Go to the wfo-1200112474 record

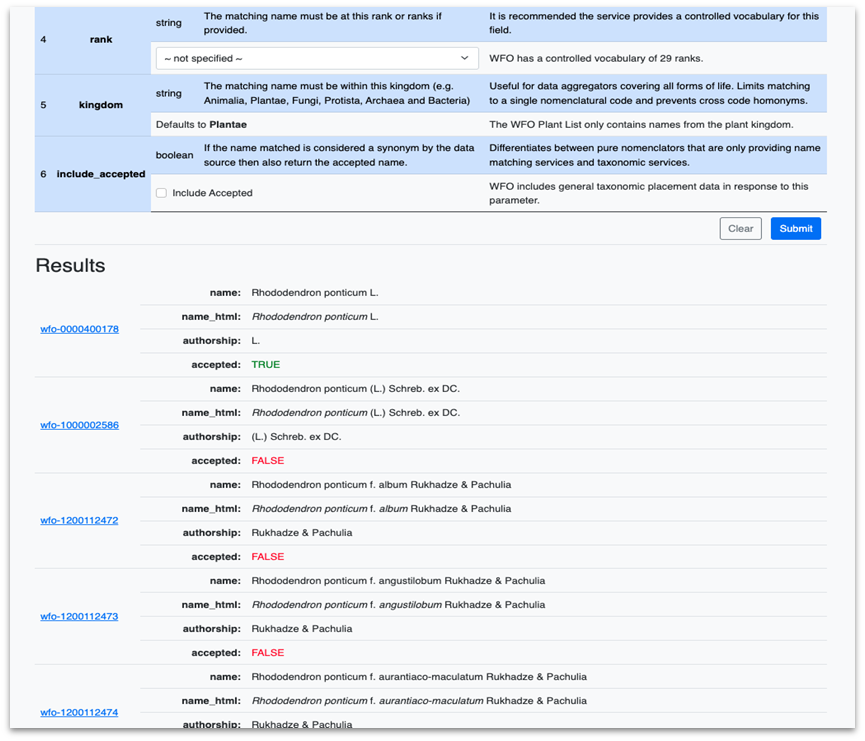[x=79, y=712]
